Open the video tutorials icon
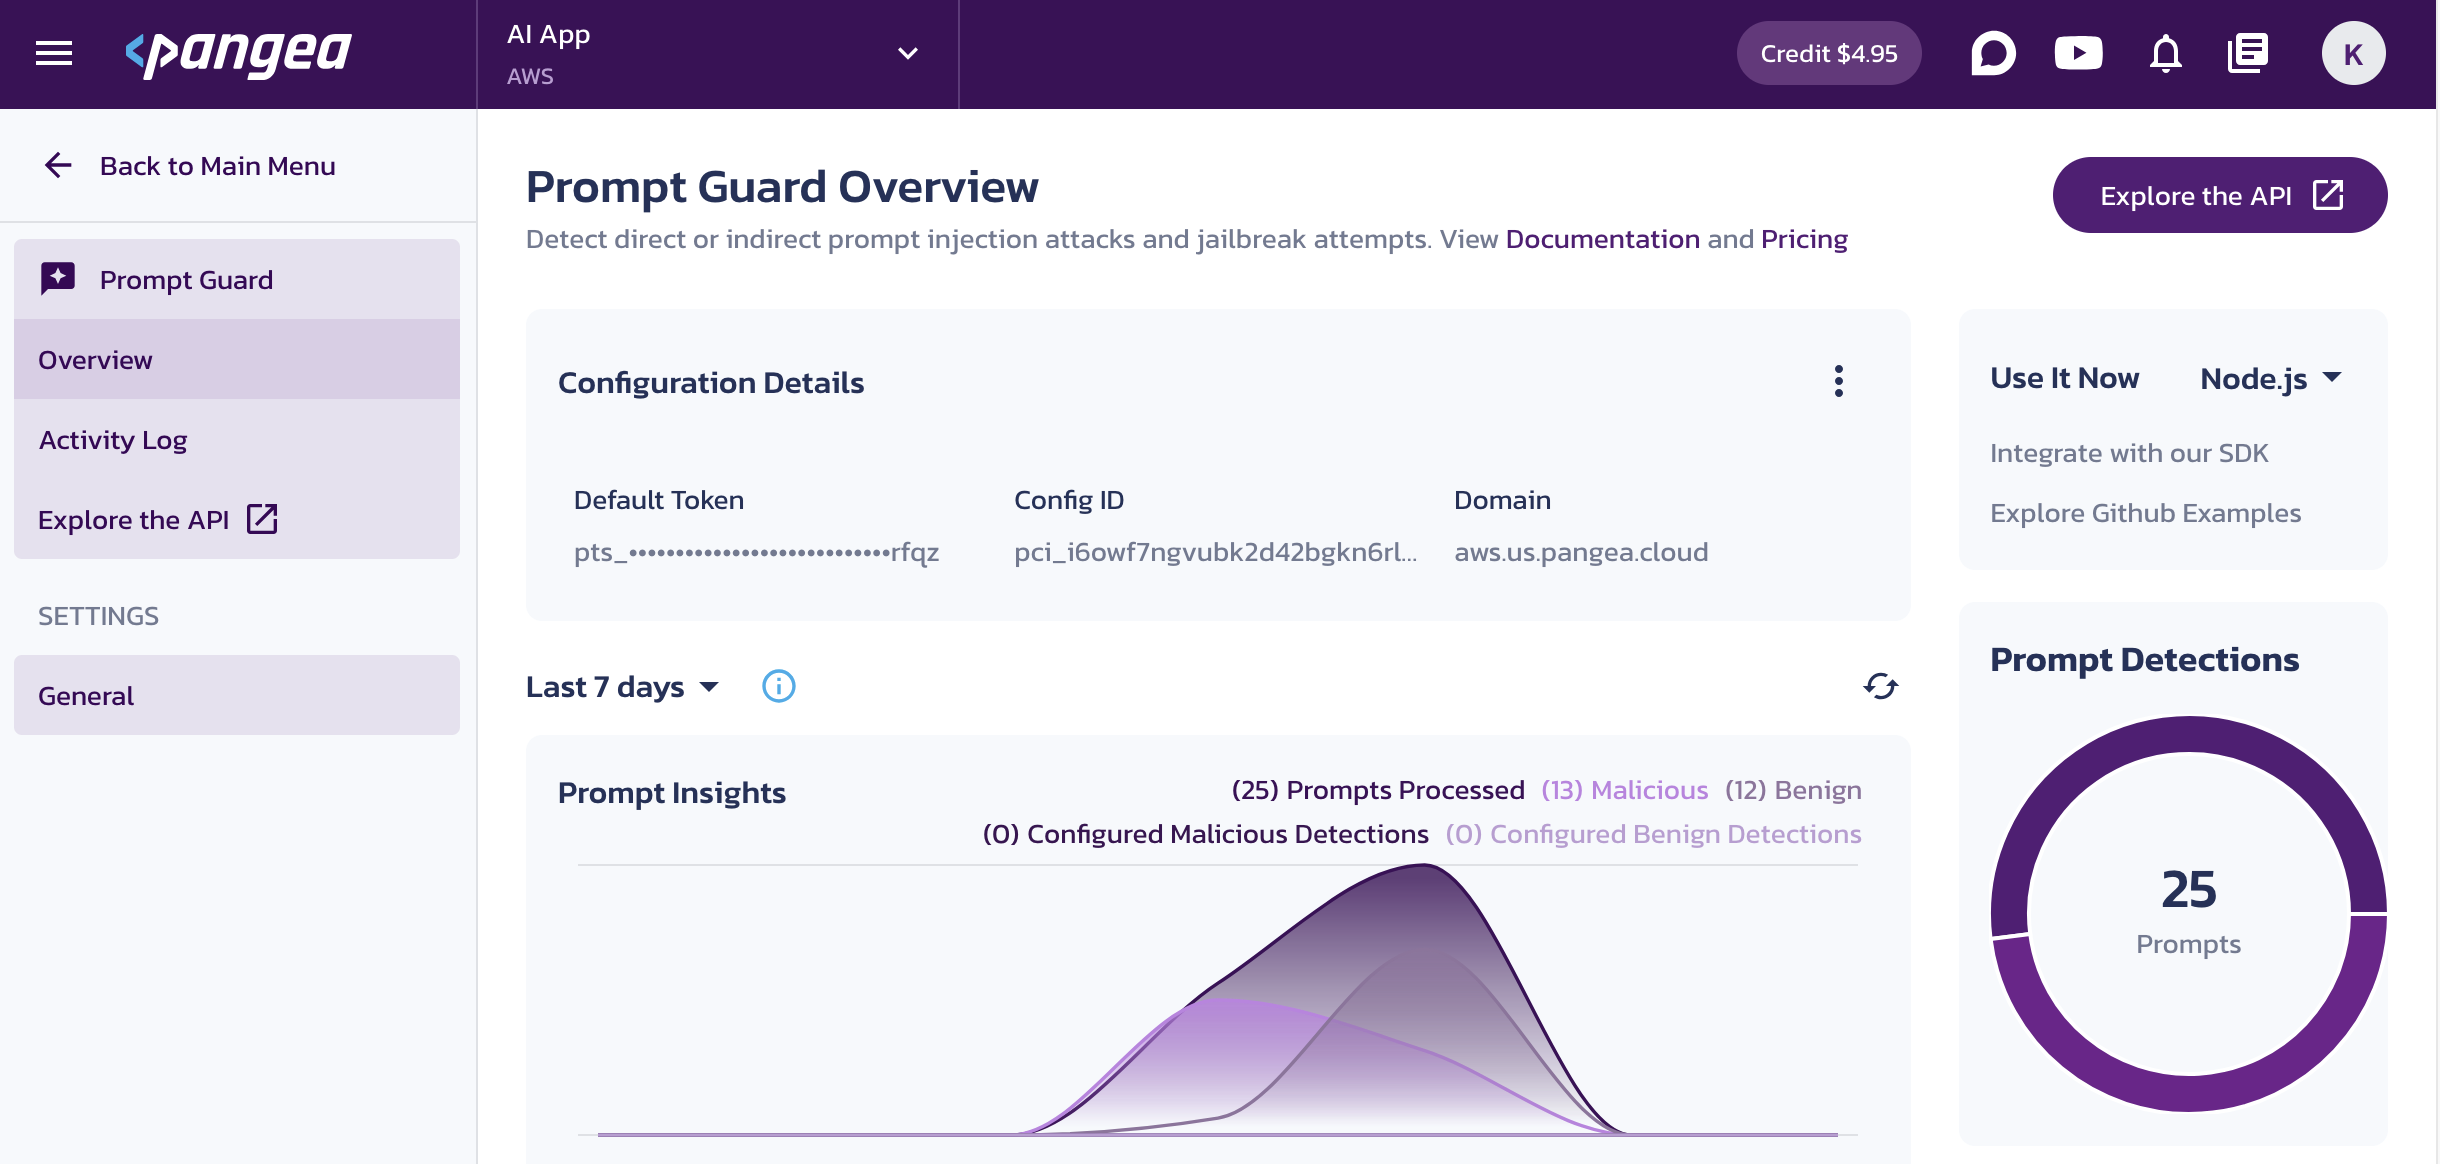Image resolution: width=2440 pixels, height=1164 pixels. 2078,53
